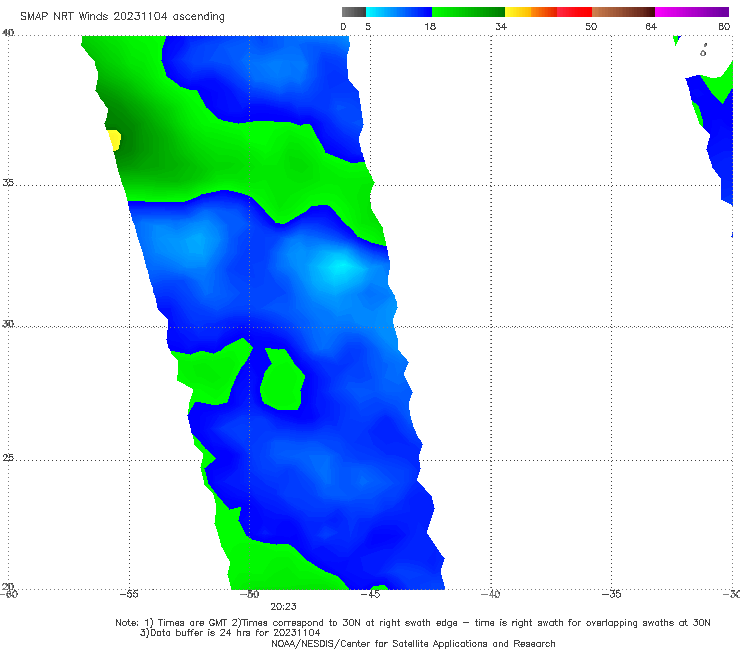Click the latitude label '35'
The width and height of the screenshot is (740, 650).
[8, 182]
